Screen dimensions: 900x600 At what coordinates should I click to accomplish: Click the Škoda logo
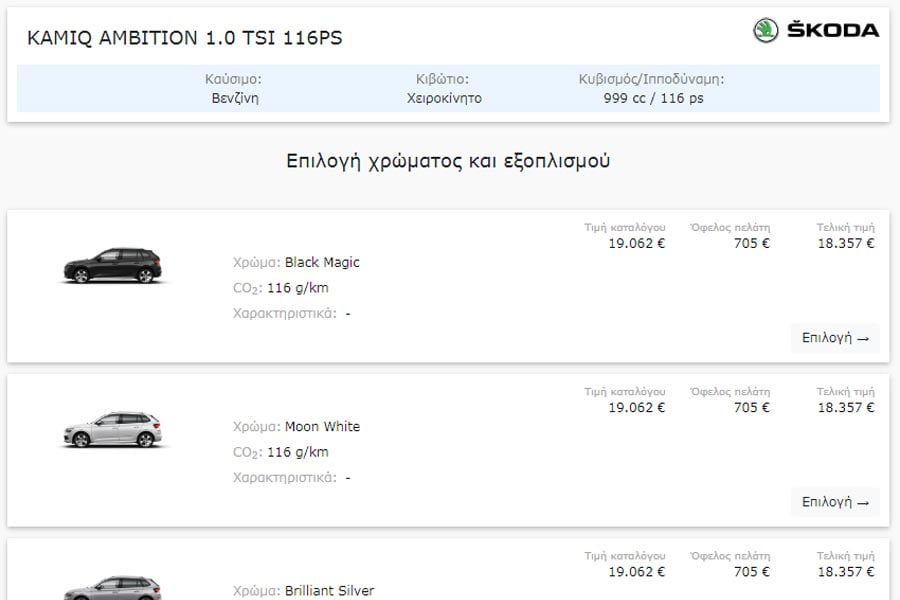(816, 30)
